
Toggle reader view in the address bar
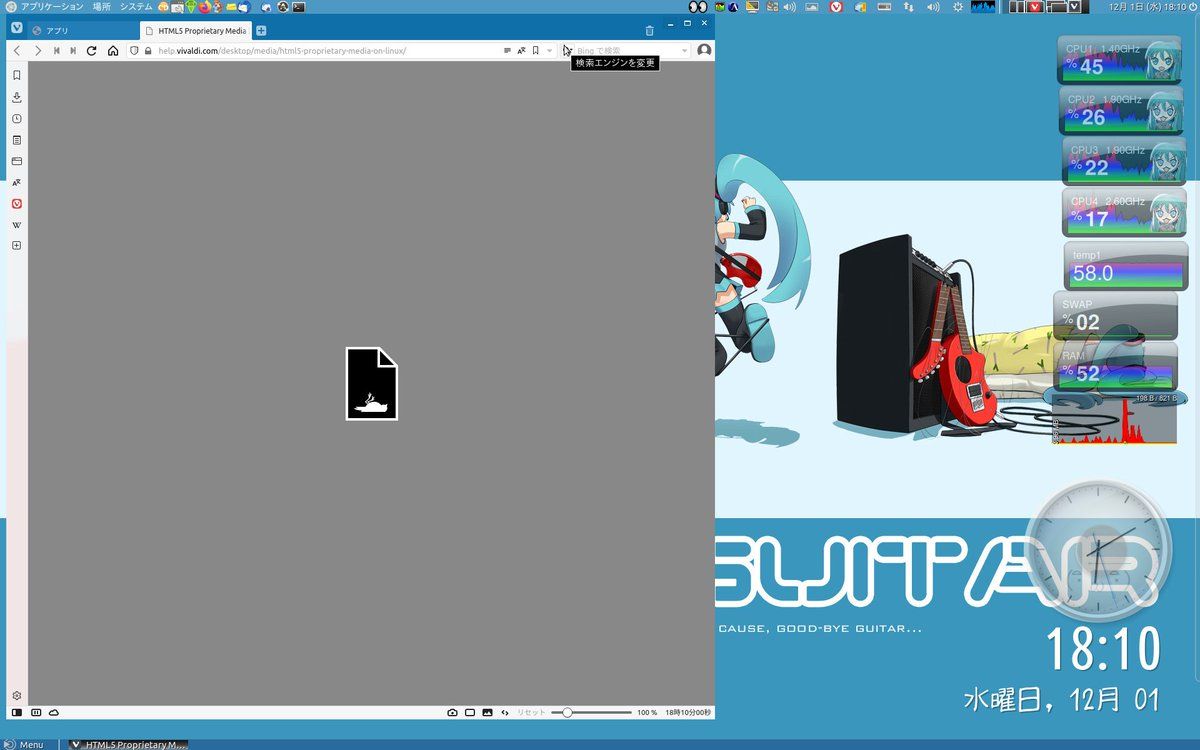click(507, 50)
